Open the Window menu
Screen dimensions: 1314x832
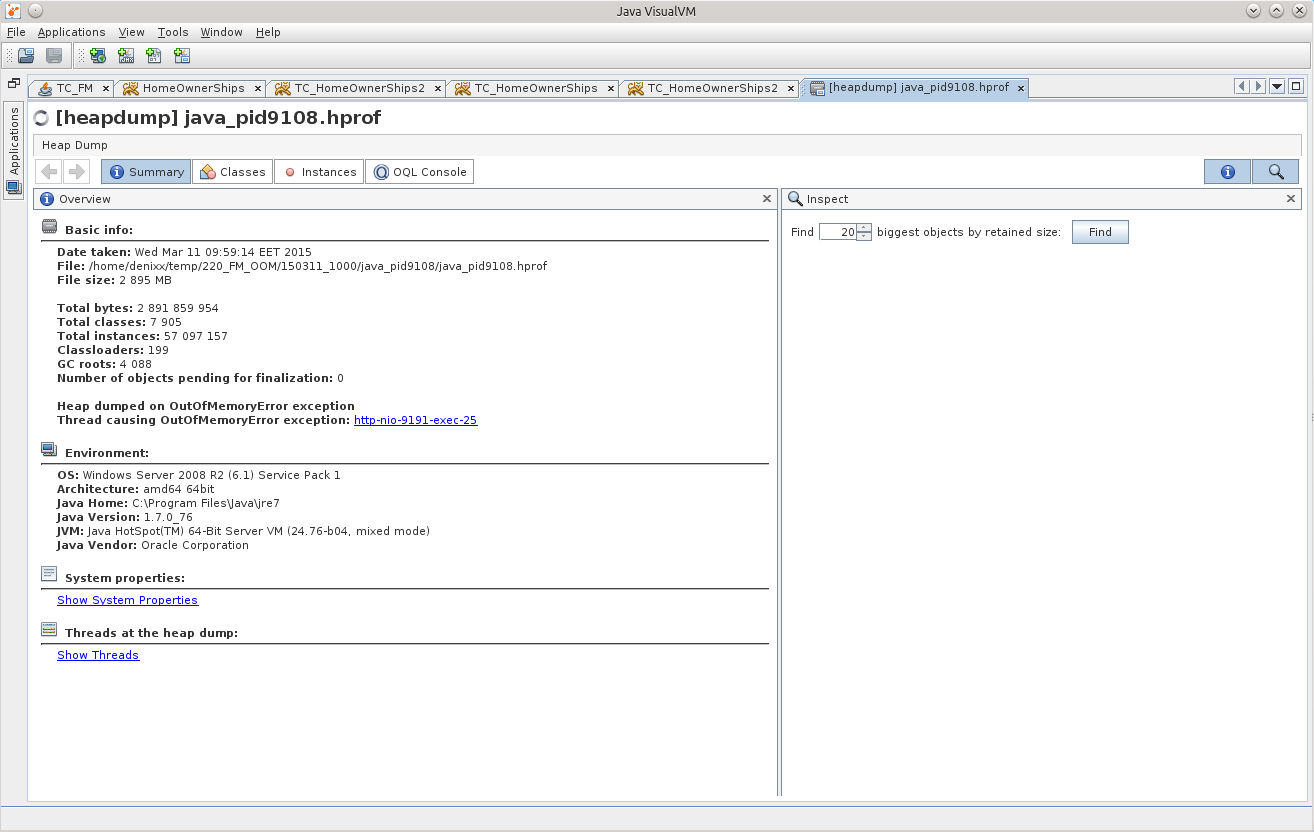221,32
